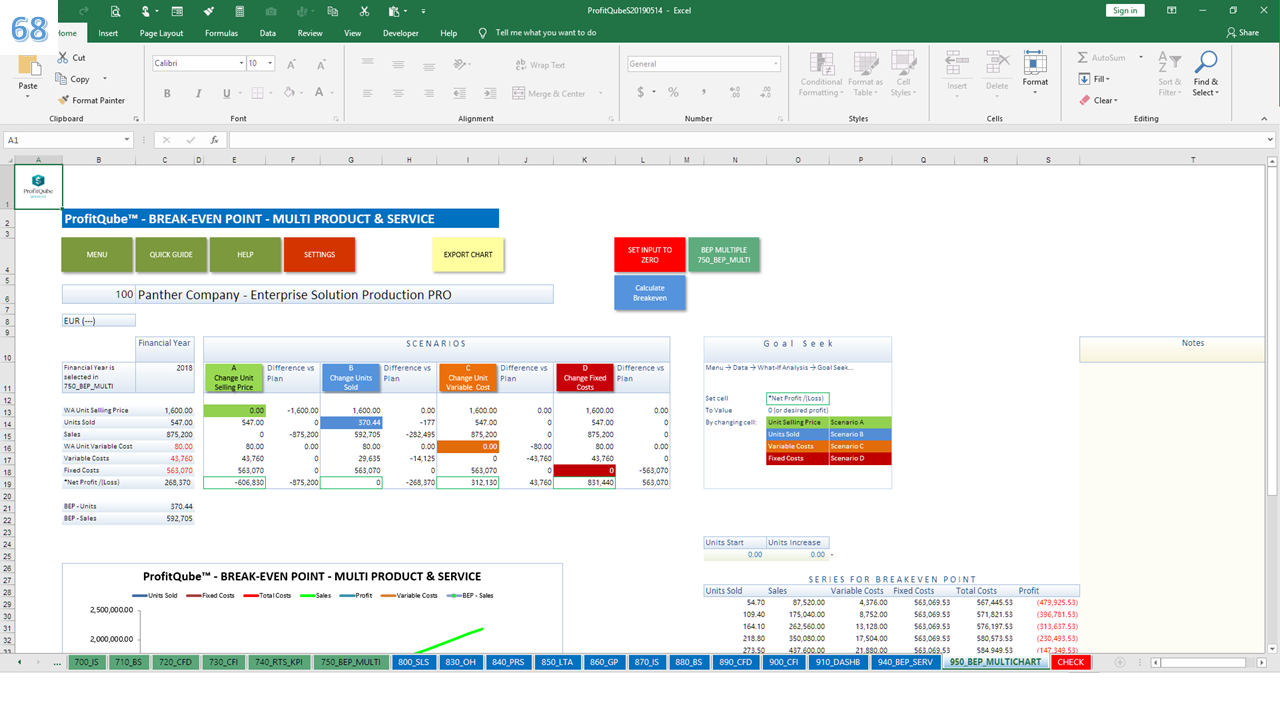Toggle Italic formatting
The height and width of the screenshot is (720, 1280).
point(198,93)
